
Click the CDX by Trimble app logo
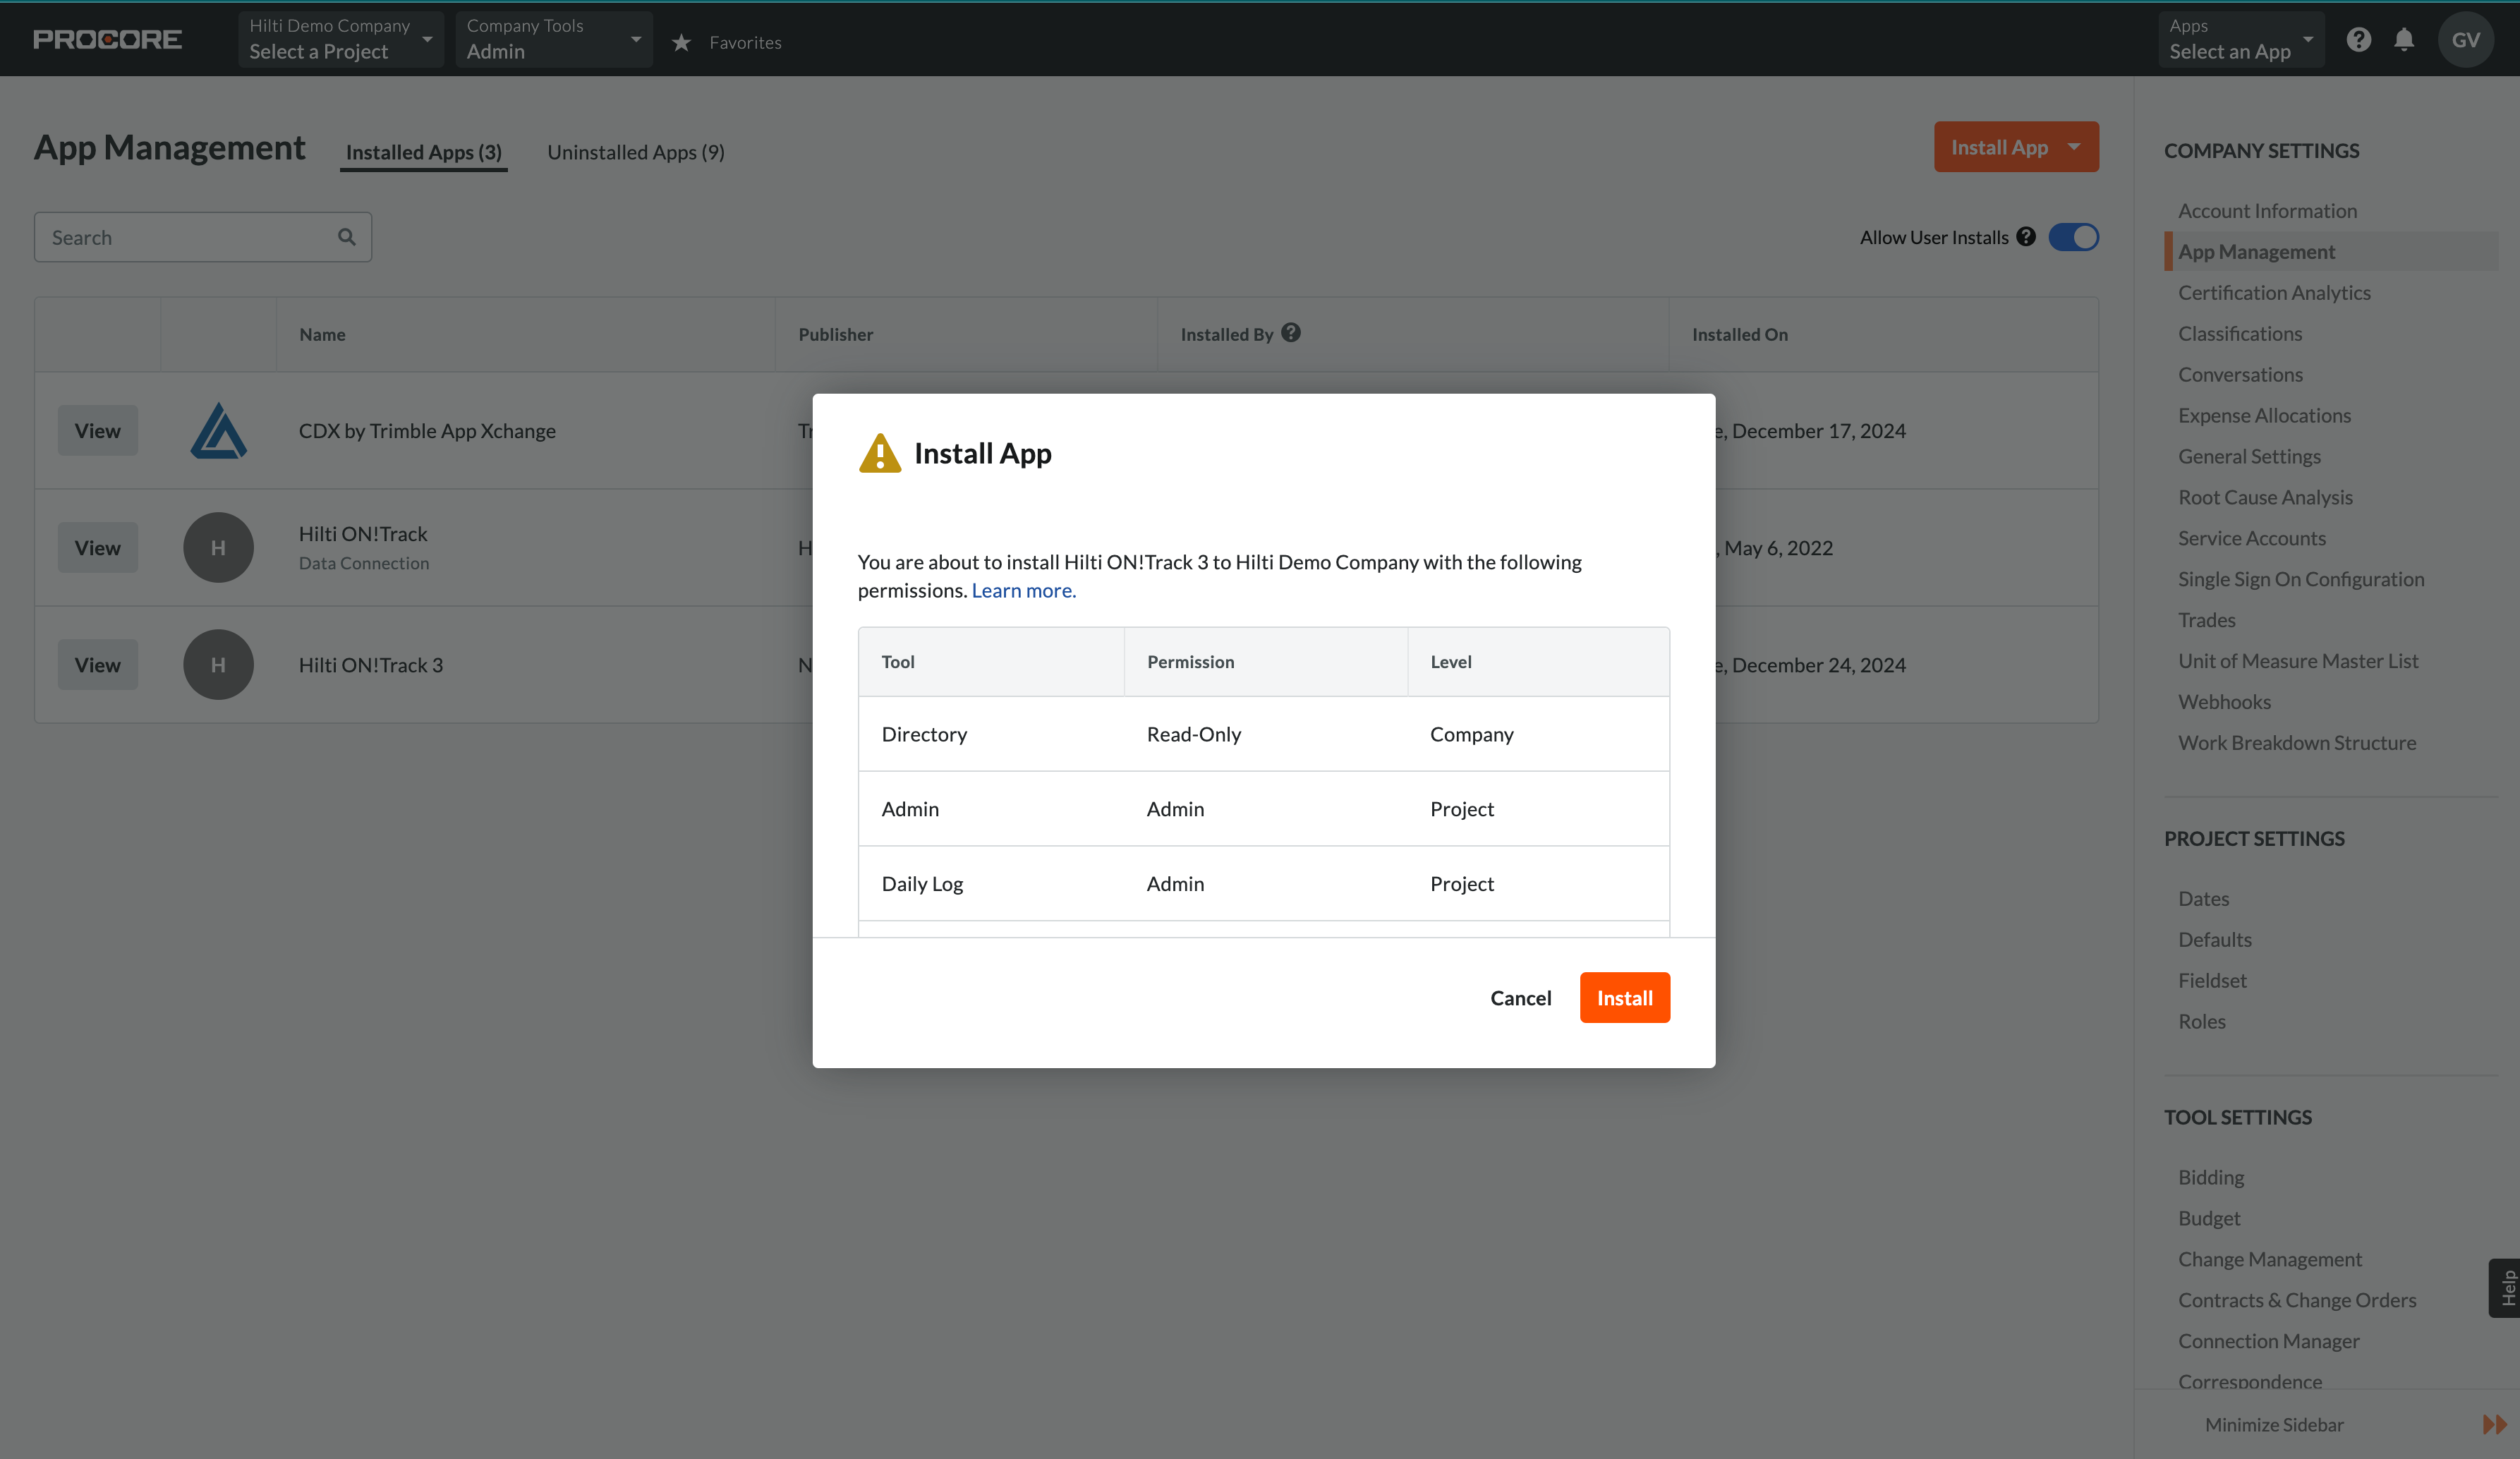[218, 431]
